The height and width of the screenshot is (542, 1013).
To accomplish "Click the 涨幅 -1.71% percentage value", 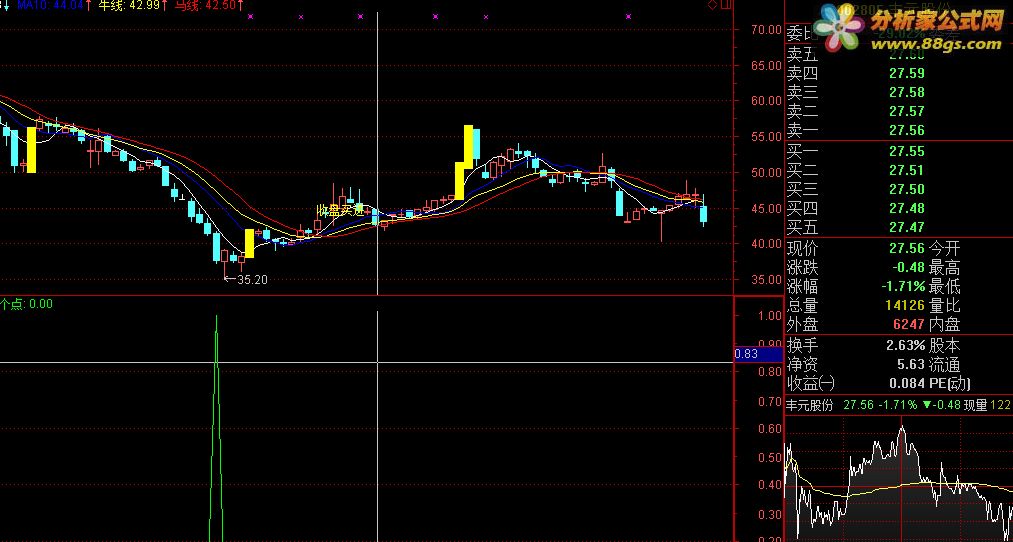I will click(x=903, y=286).
